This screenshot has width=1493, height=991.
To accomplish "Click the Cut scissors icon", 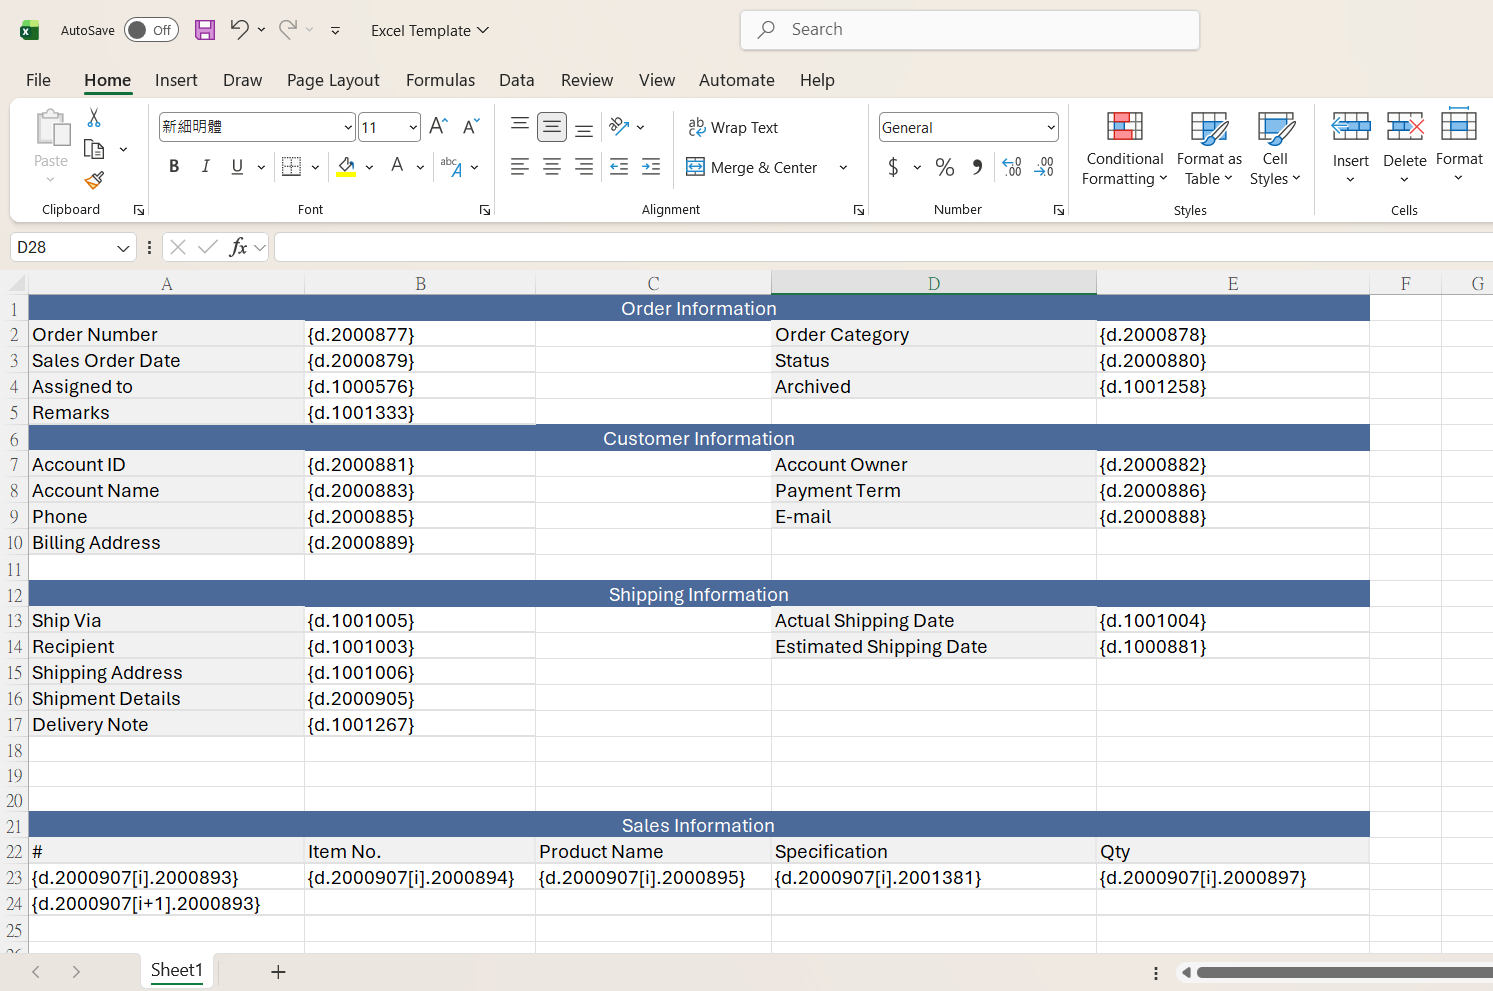I will tap(94, 118).
